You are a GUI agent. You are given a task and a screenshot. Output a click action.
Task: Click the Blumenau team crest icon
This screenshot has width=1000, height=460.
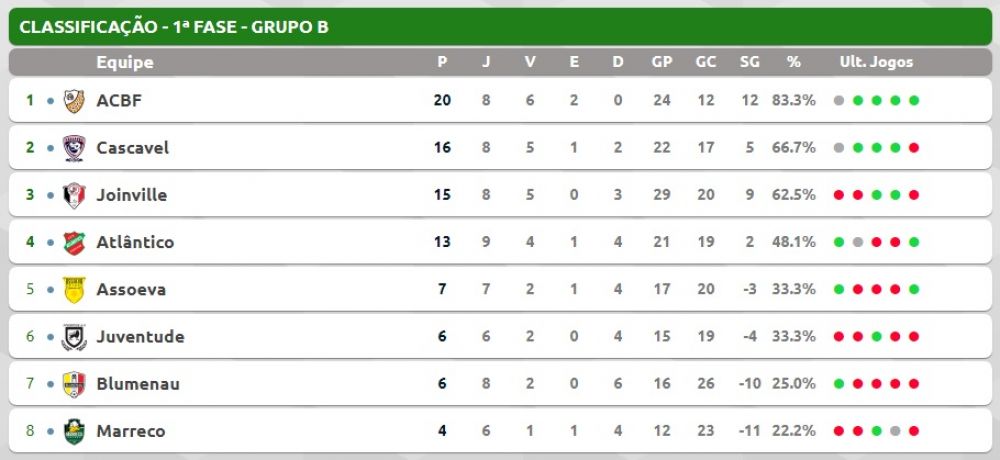(x=74, y=384)
